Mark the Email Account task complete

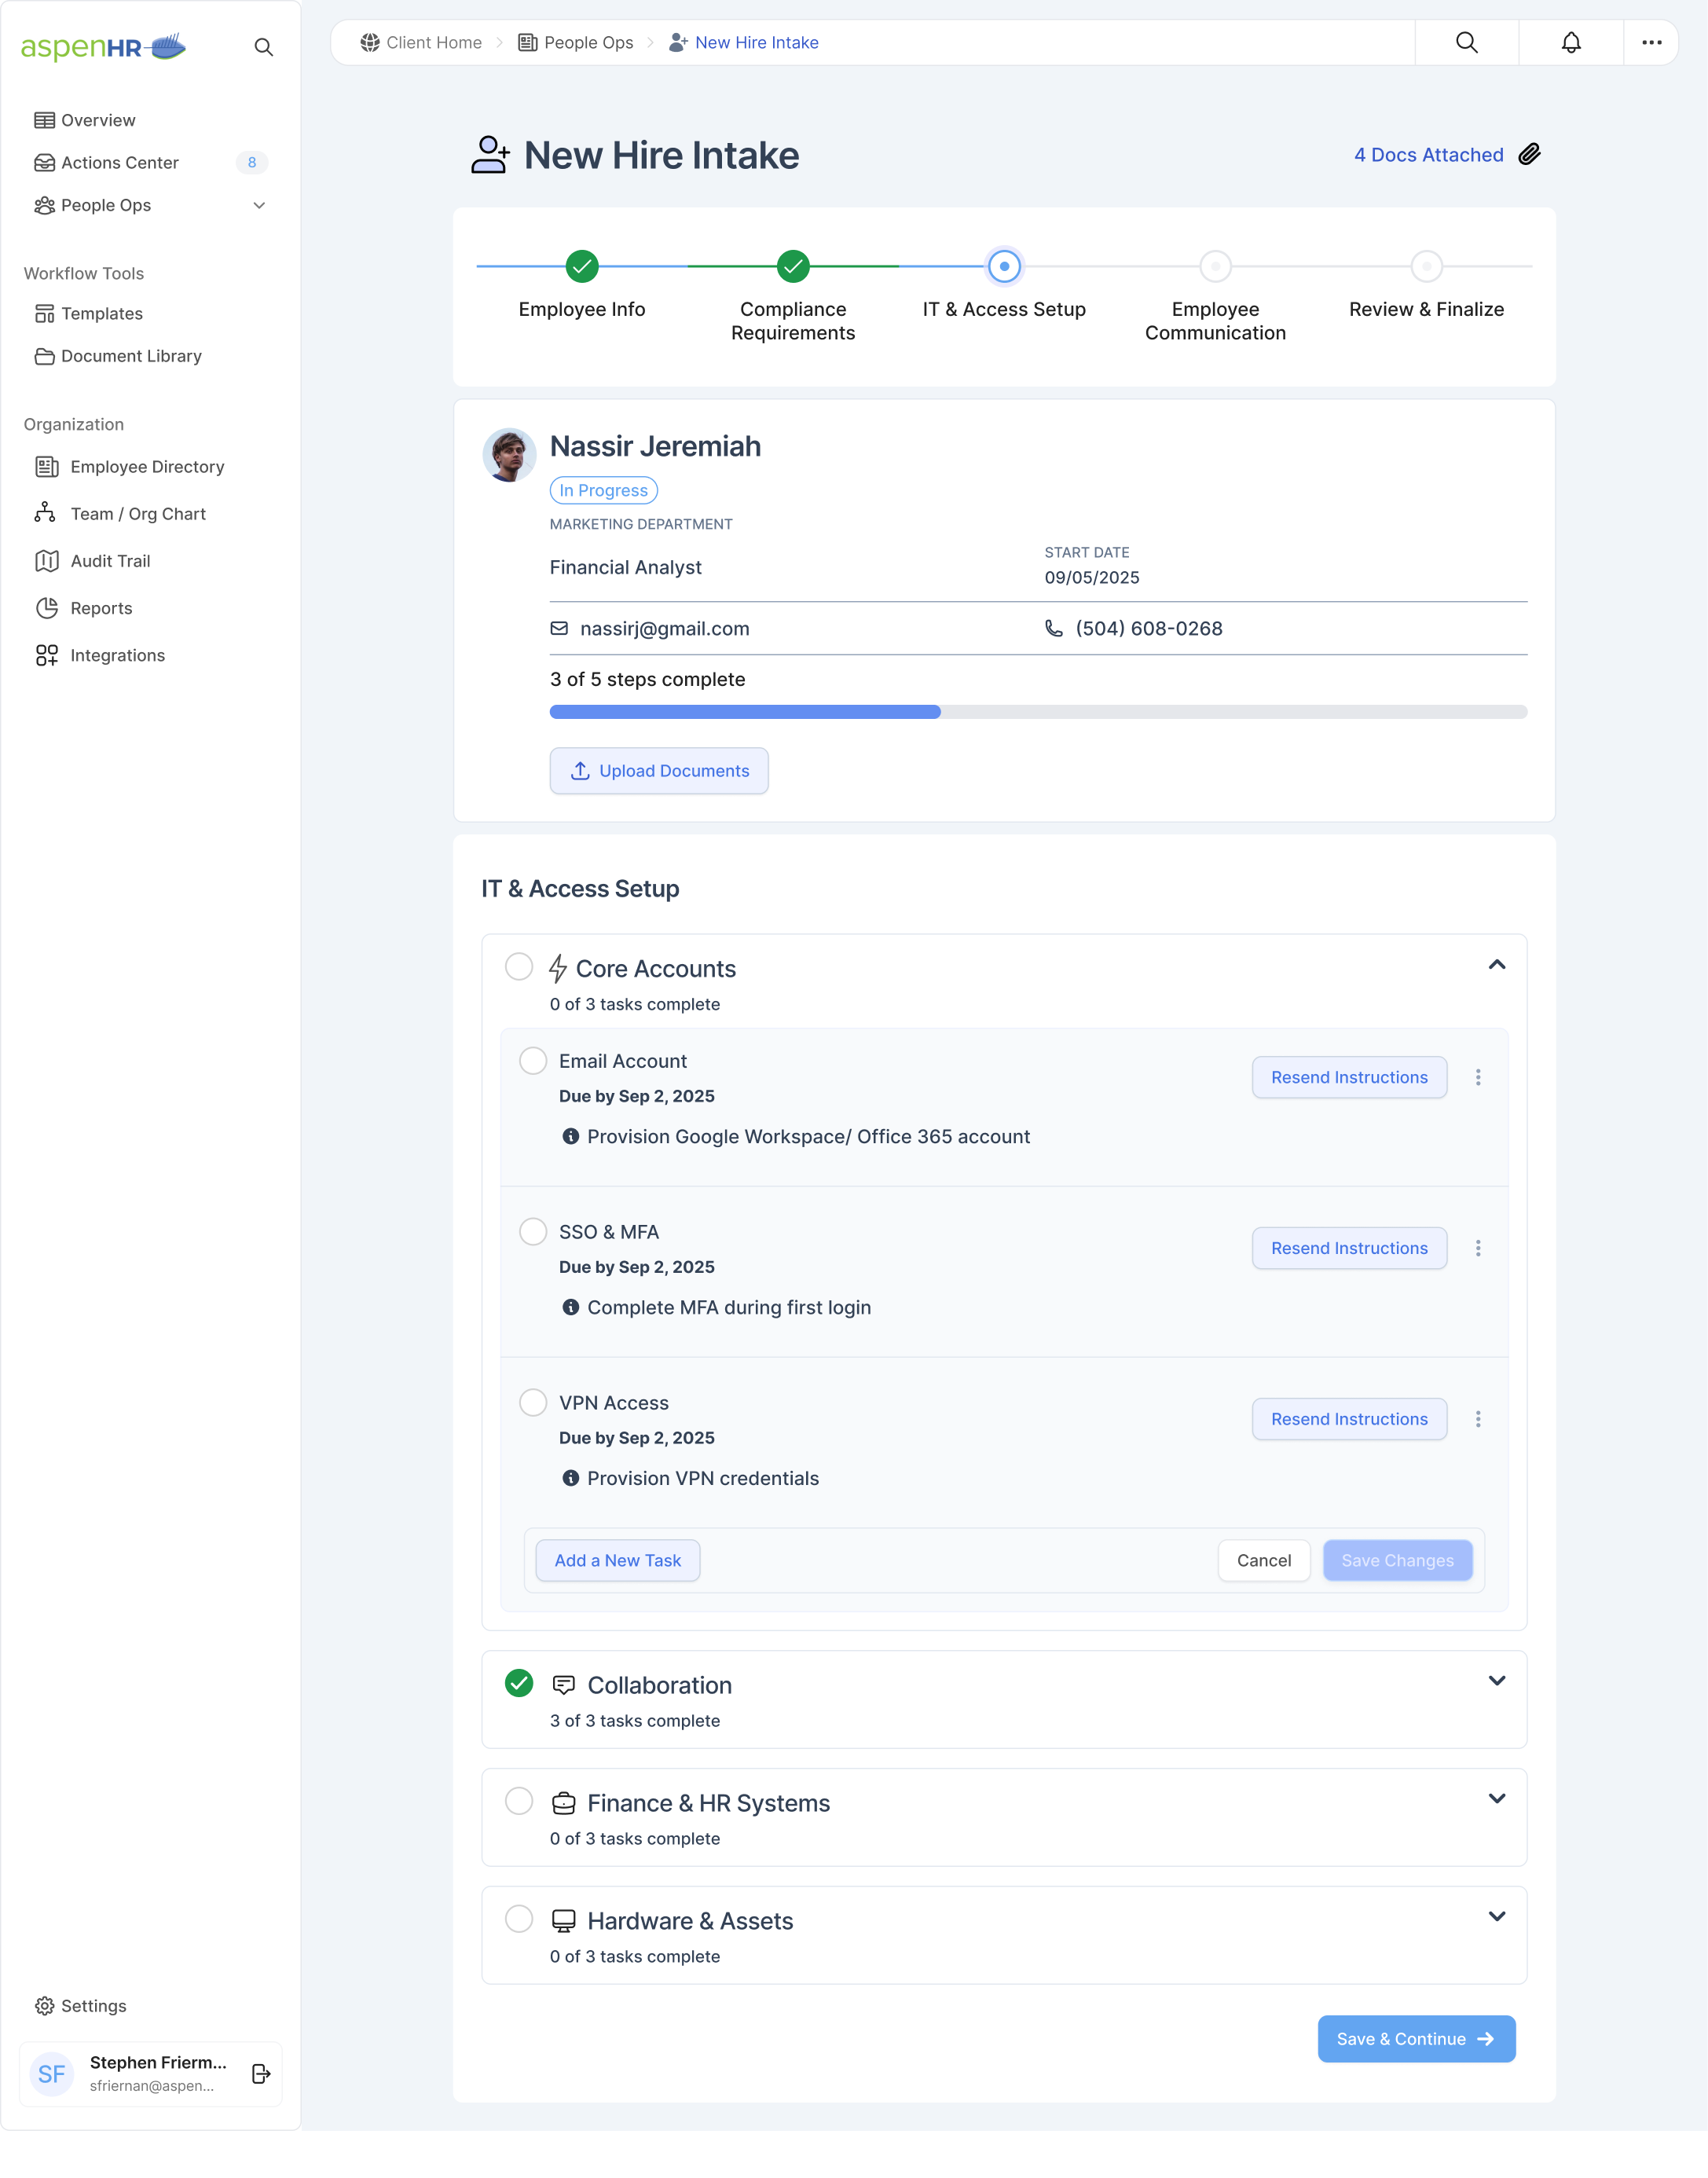pos(533,1060)
